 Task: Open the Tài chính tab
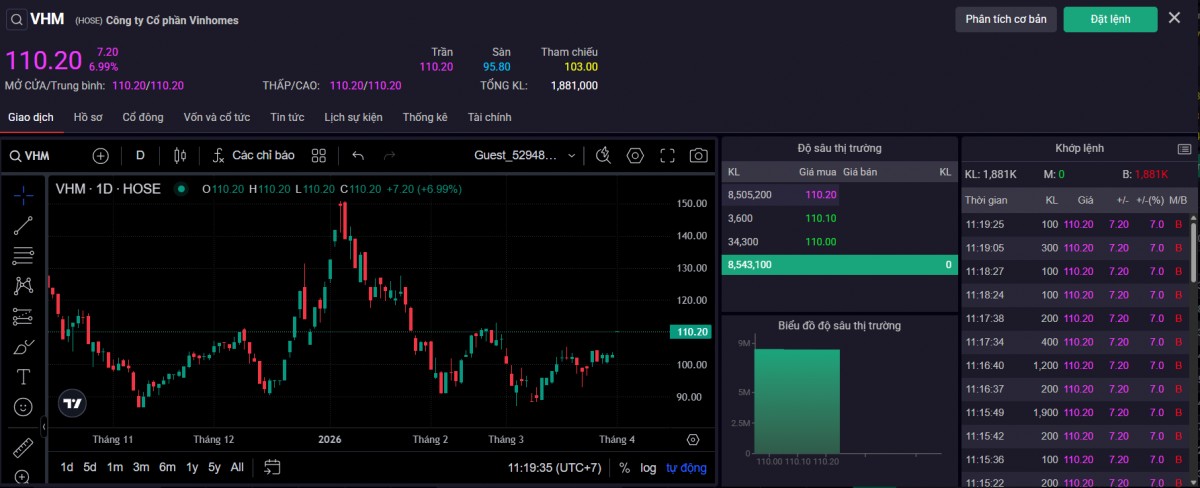[489, 117]
